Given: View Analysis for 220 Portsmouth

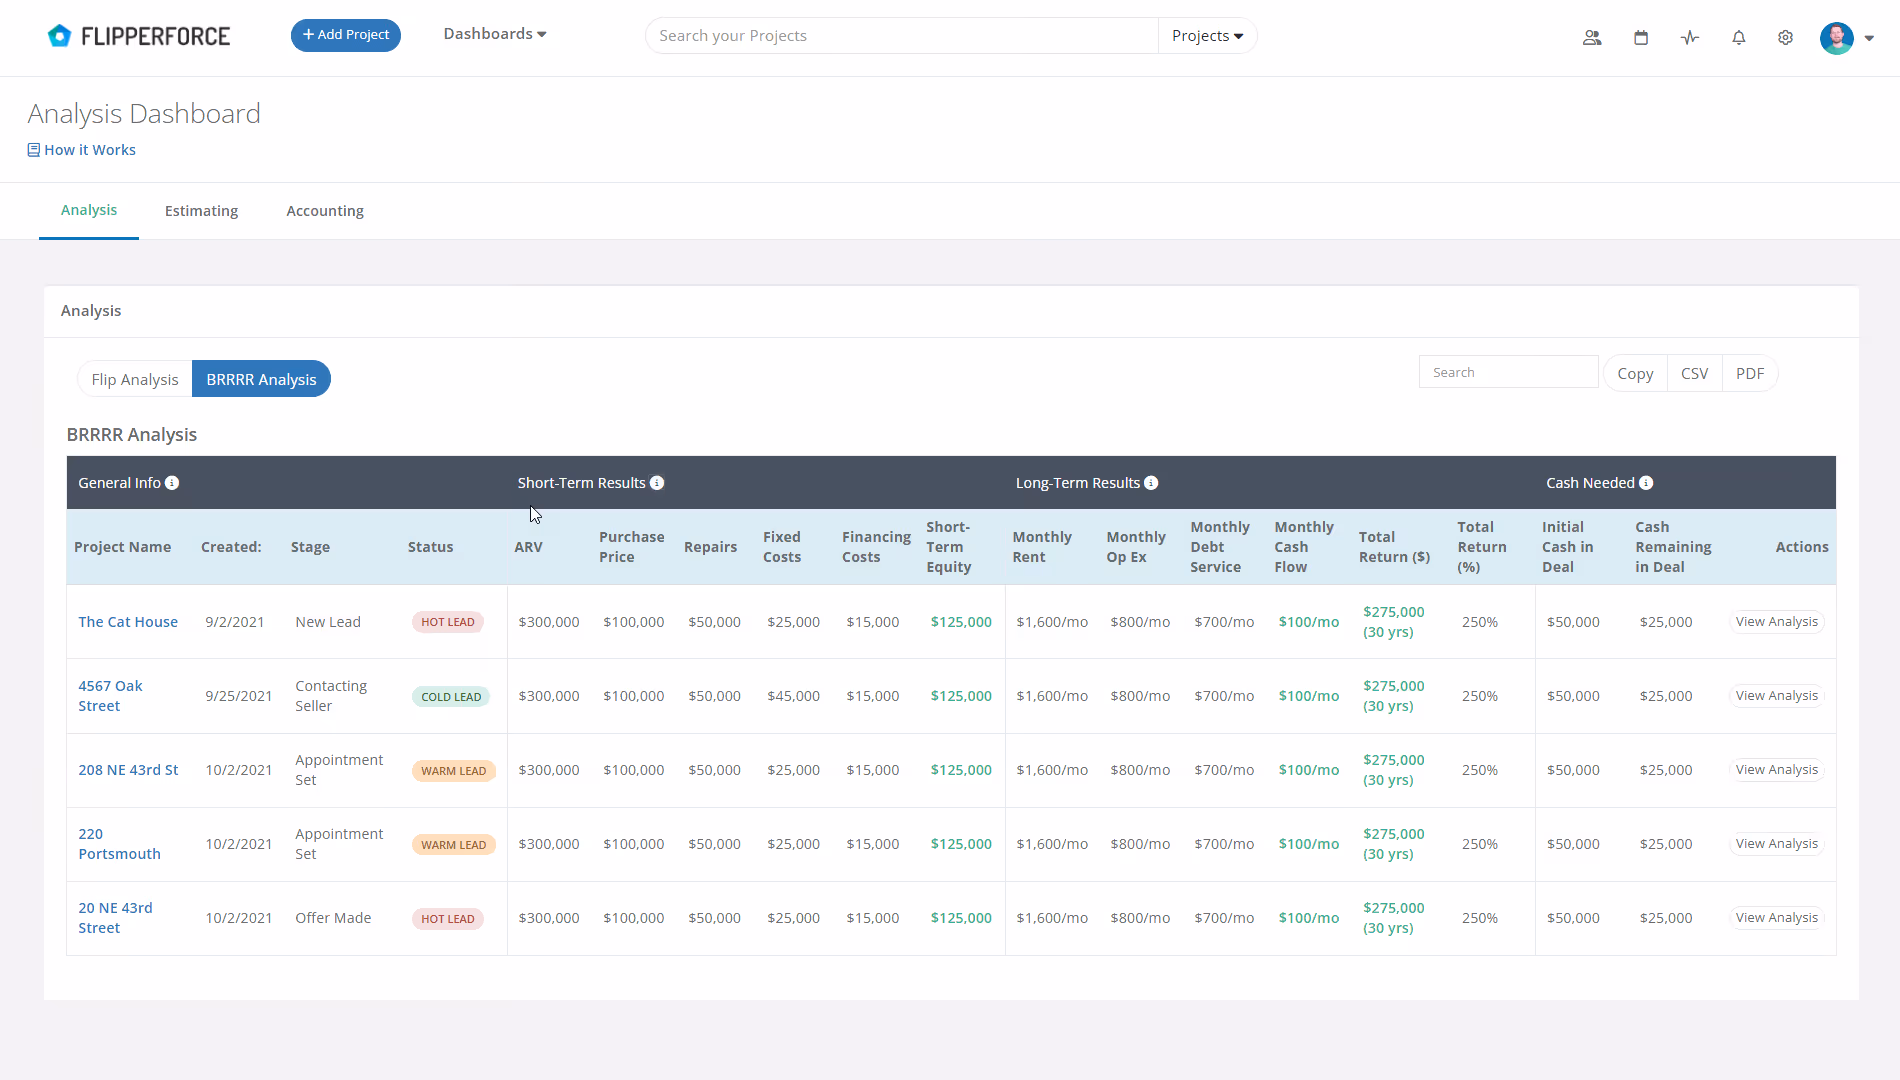Looking at the screenshot, I should point(1777,843).
